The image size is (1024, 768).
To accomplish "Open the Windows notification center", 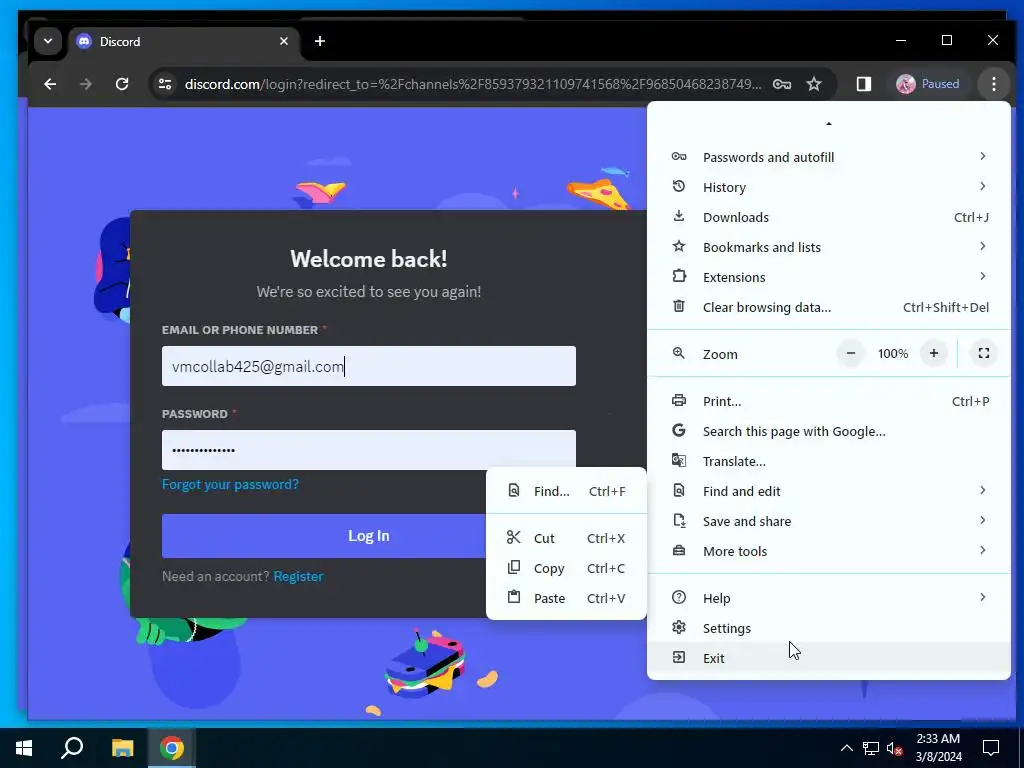I will 991,748.
